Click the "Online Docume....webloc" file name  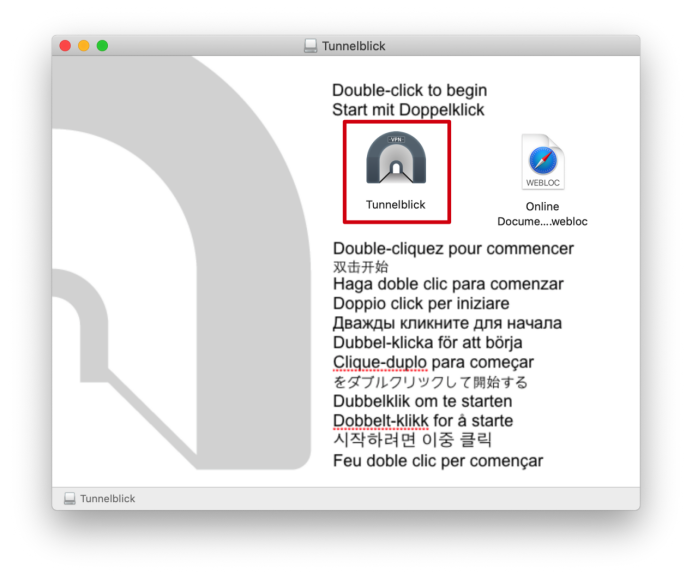[542, 214]
